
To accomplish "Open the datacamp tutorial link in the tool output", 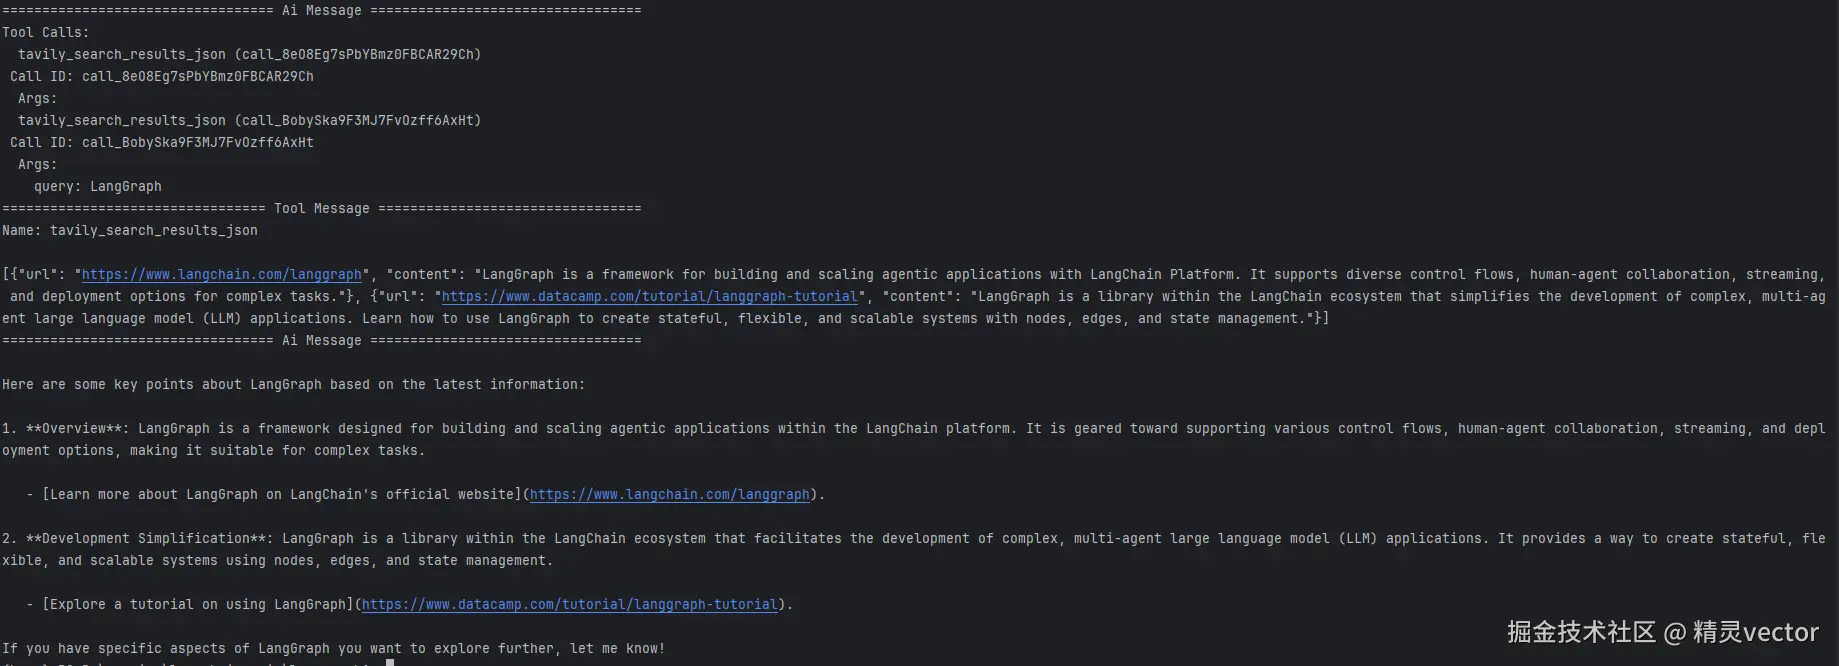I will pyautogui.click(x=649, y=297).
